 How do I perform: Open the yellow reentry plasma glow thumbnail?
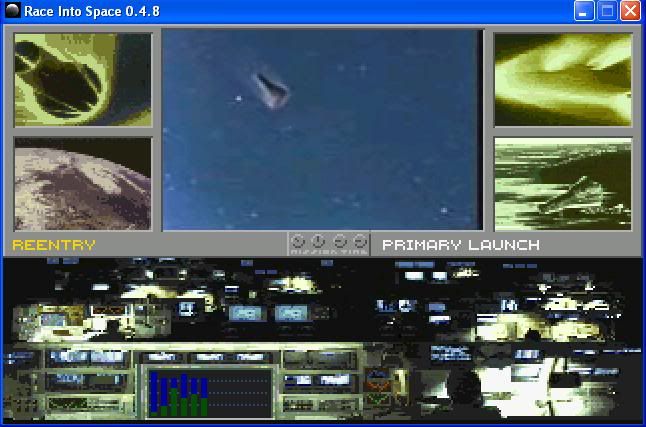[x=563, y=80]
